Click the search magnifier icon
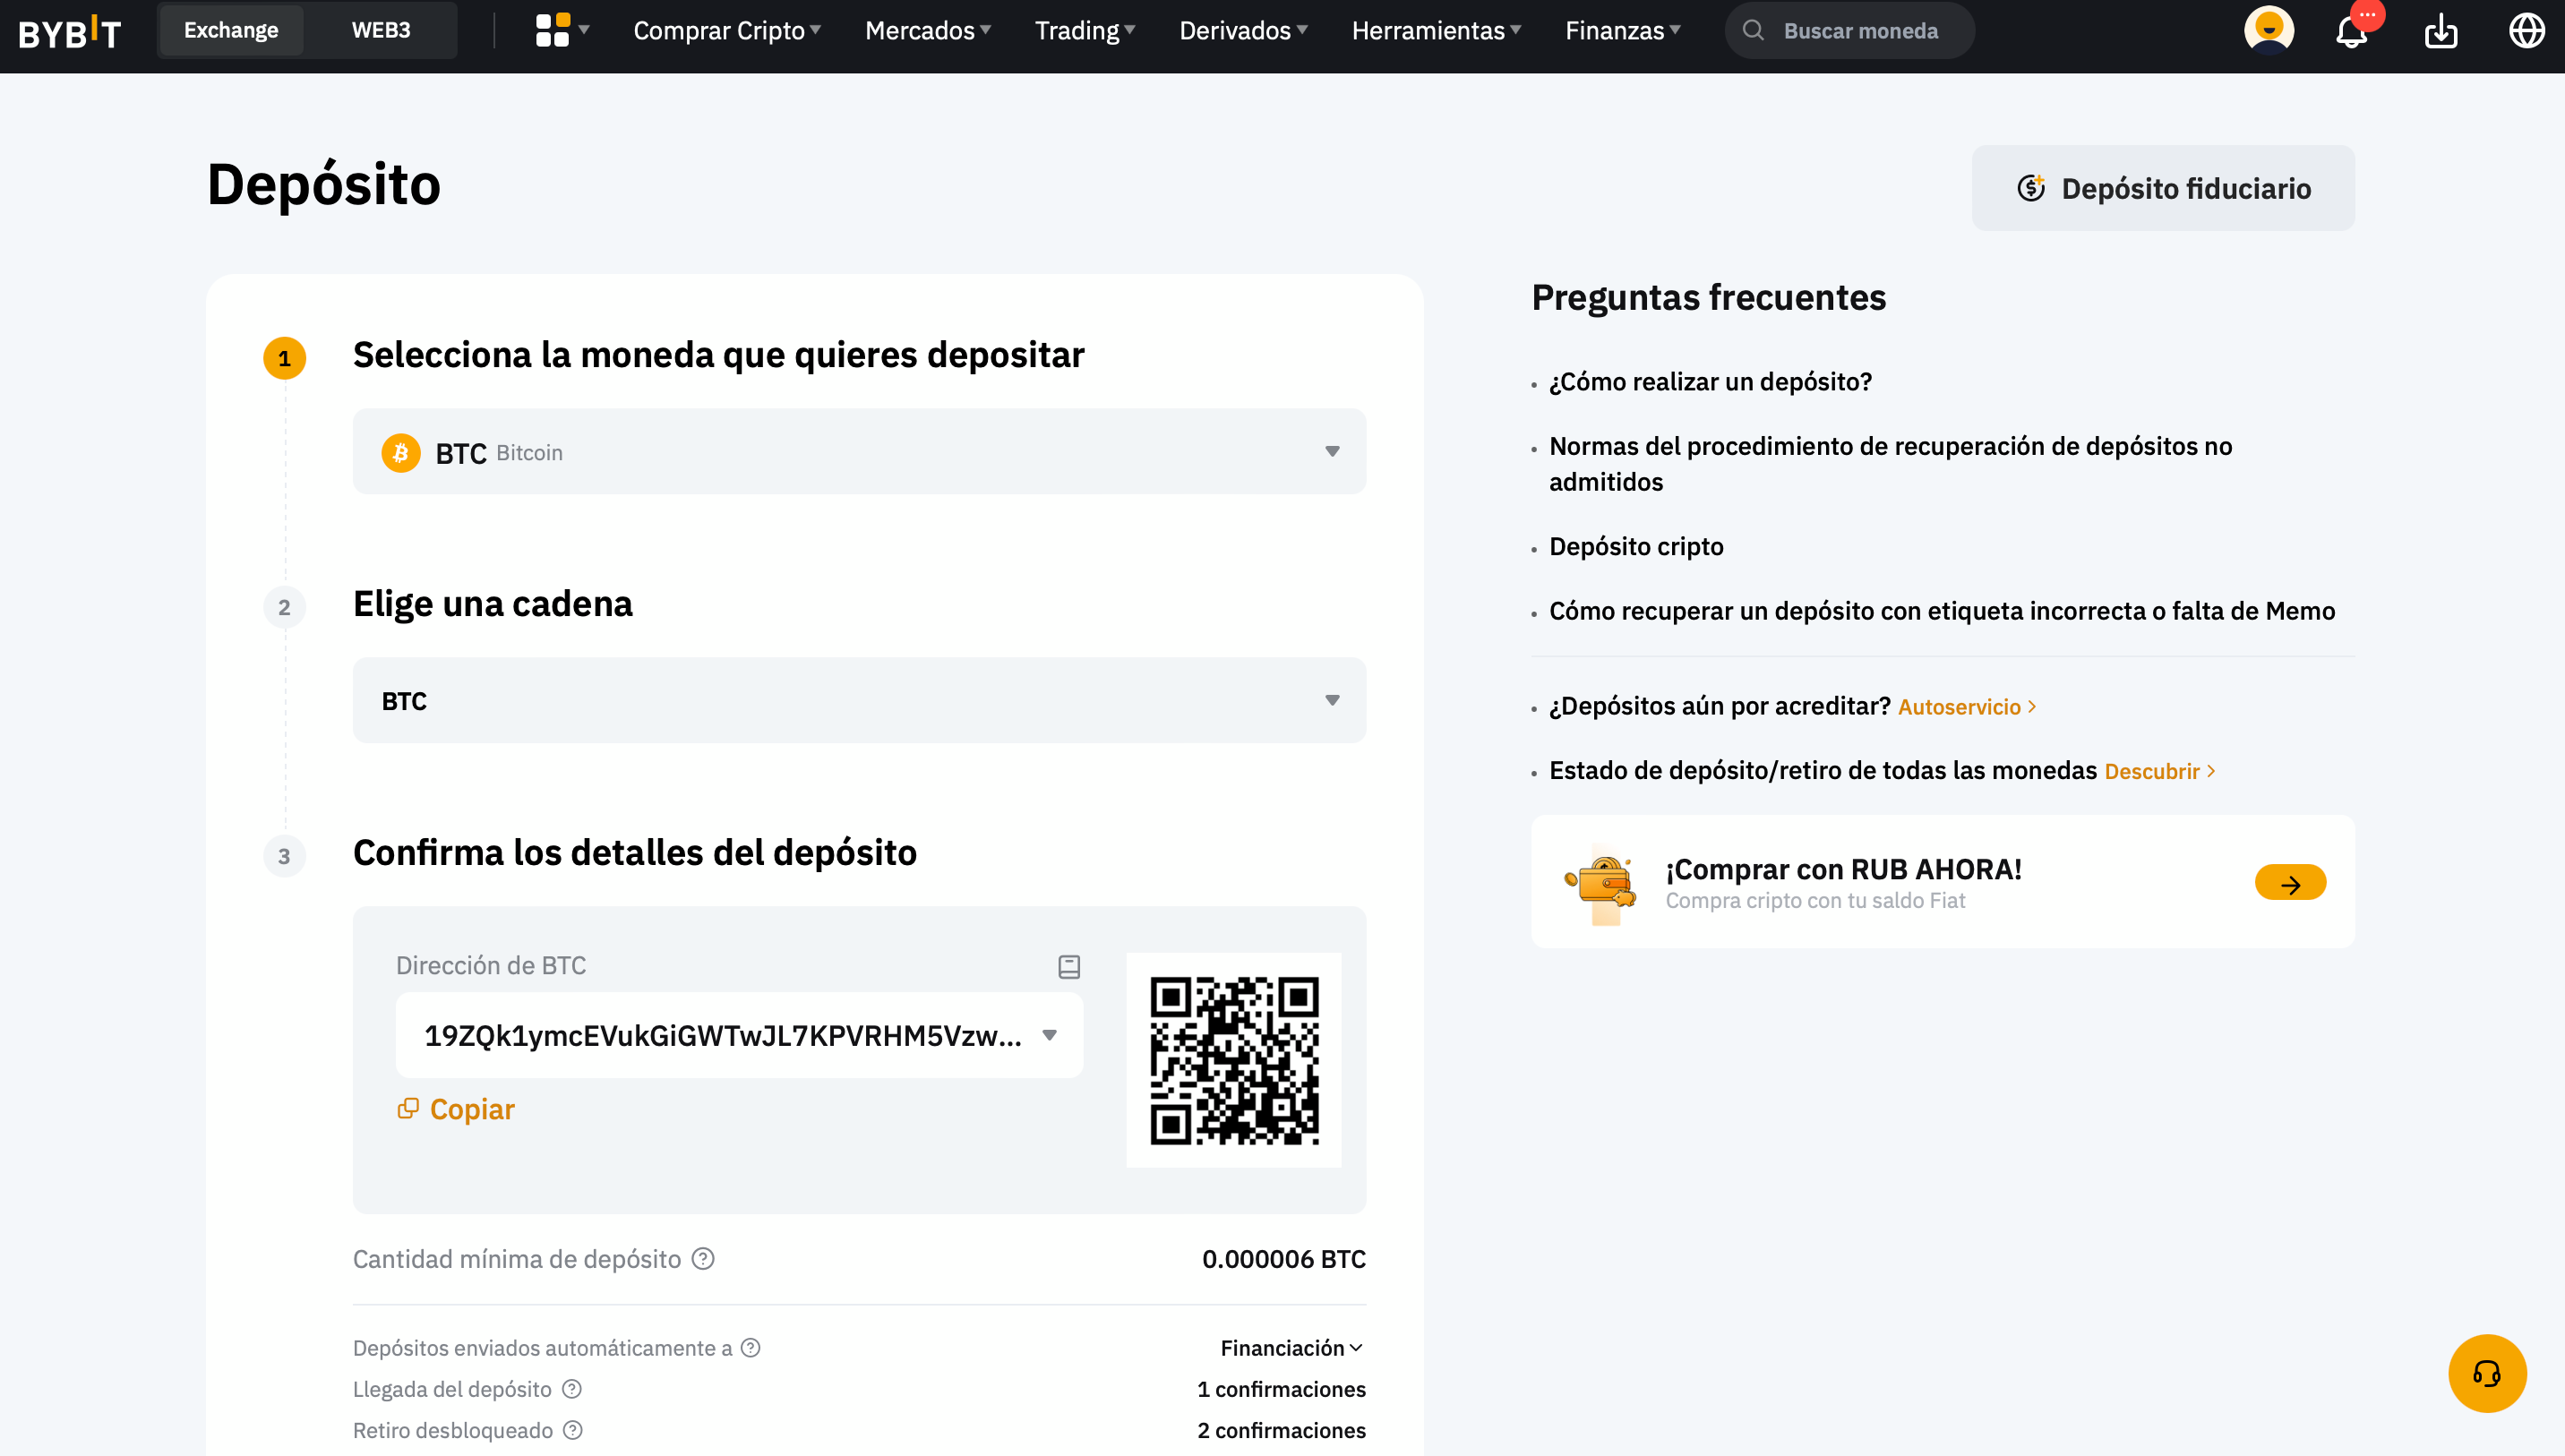 1753,30
